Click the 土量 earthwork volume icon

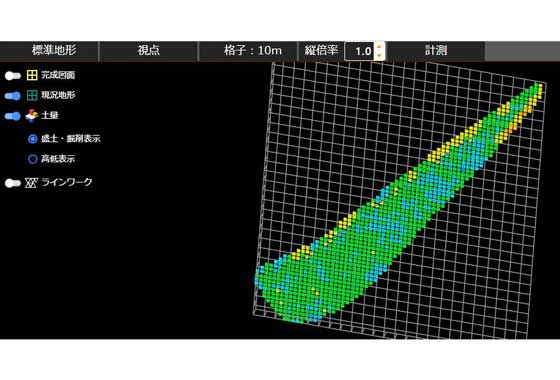coord(32,115)
